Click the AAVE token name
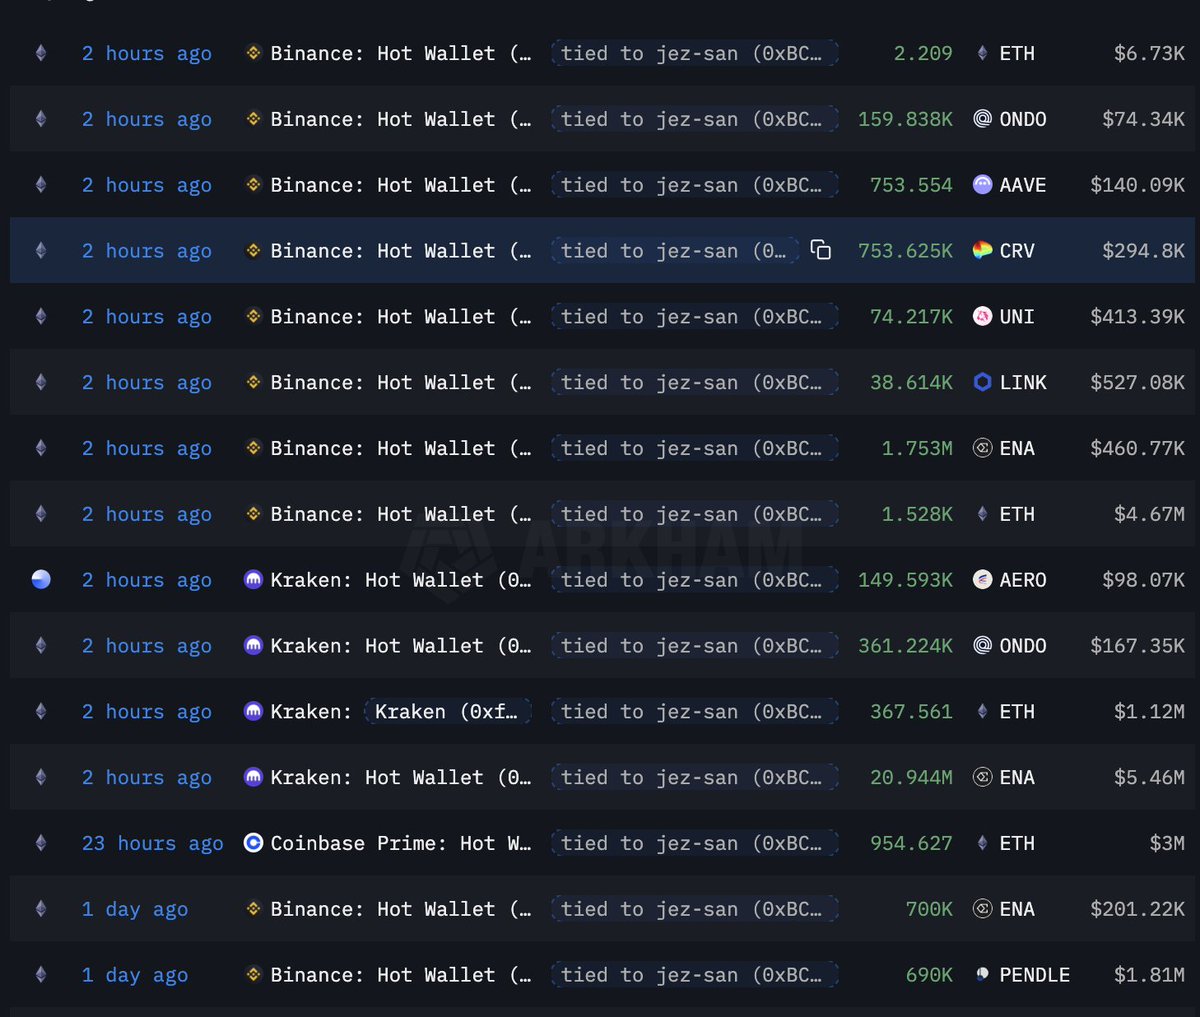 tap(1023, 185)
